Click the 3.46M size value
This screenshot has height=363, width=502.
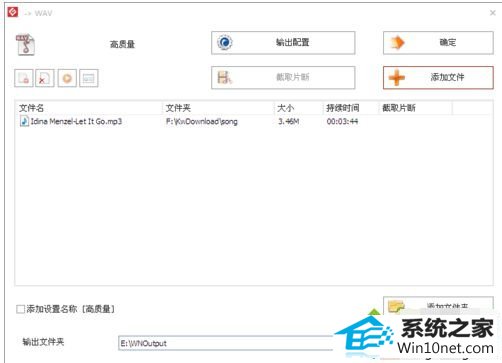289,121
